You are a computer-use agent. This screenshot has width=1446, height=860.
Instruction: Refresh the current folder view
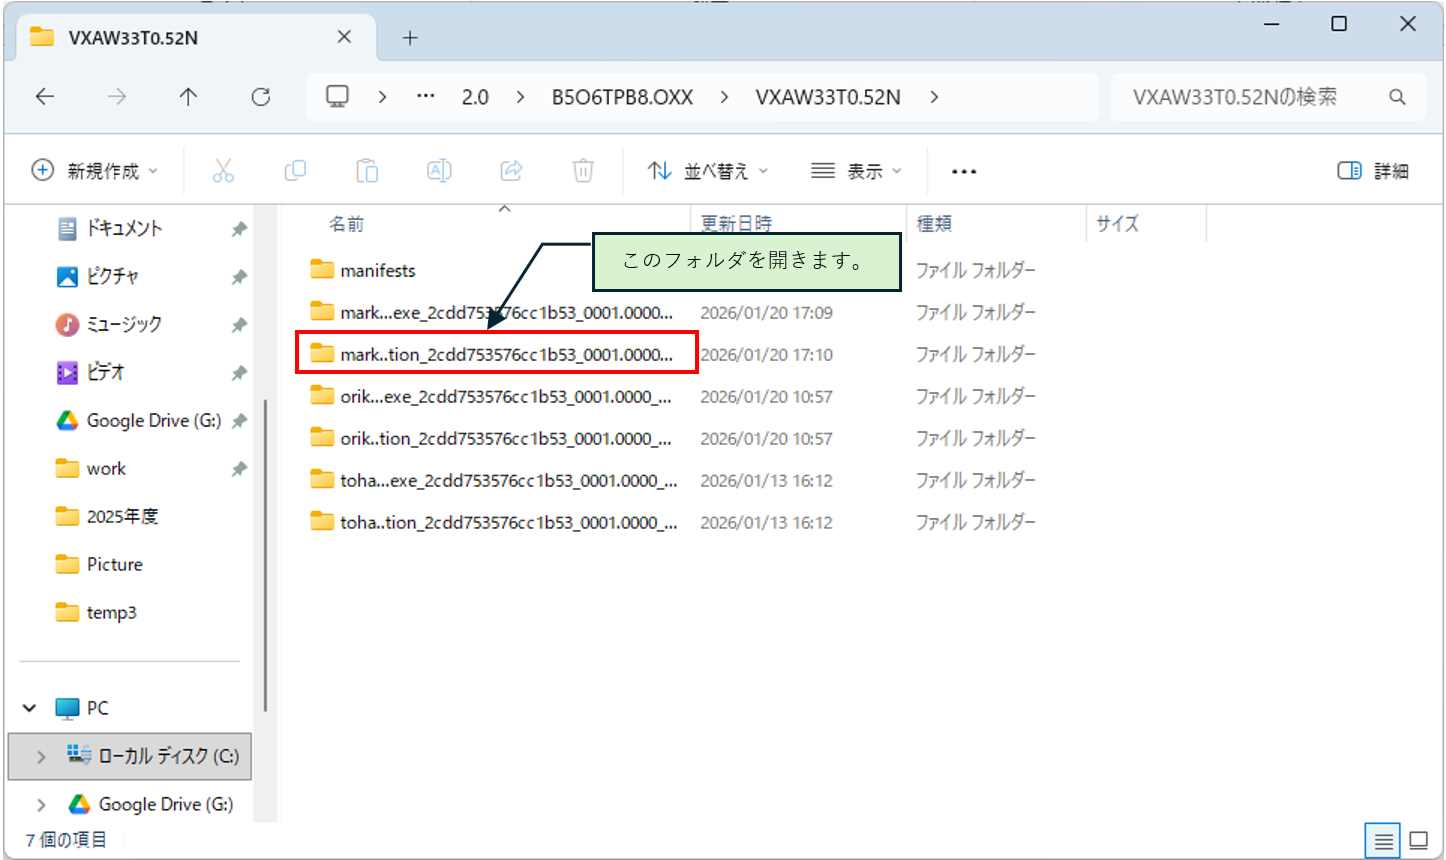pos(261,97)
